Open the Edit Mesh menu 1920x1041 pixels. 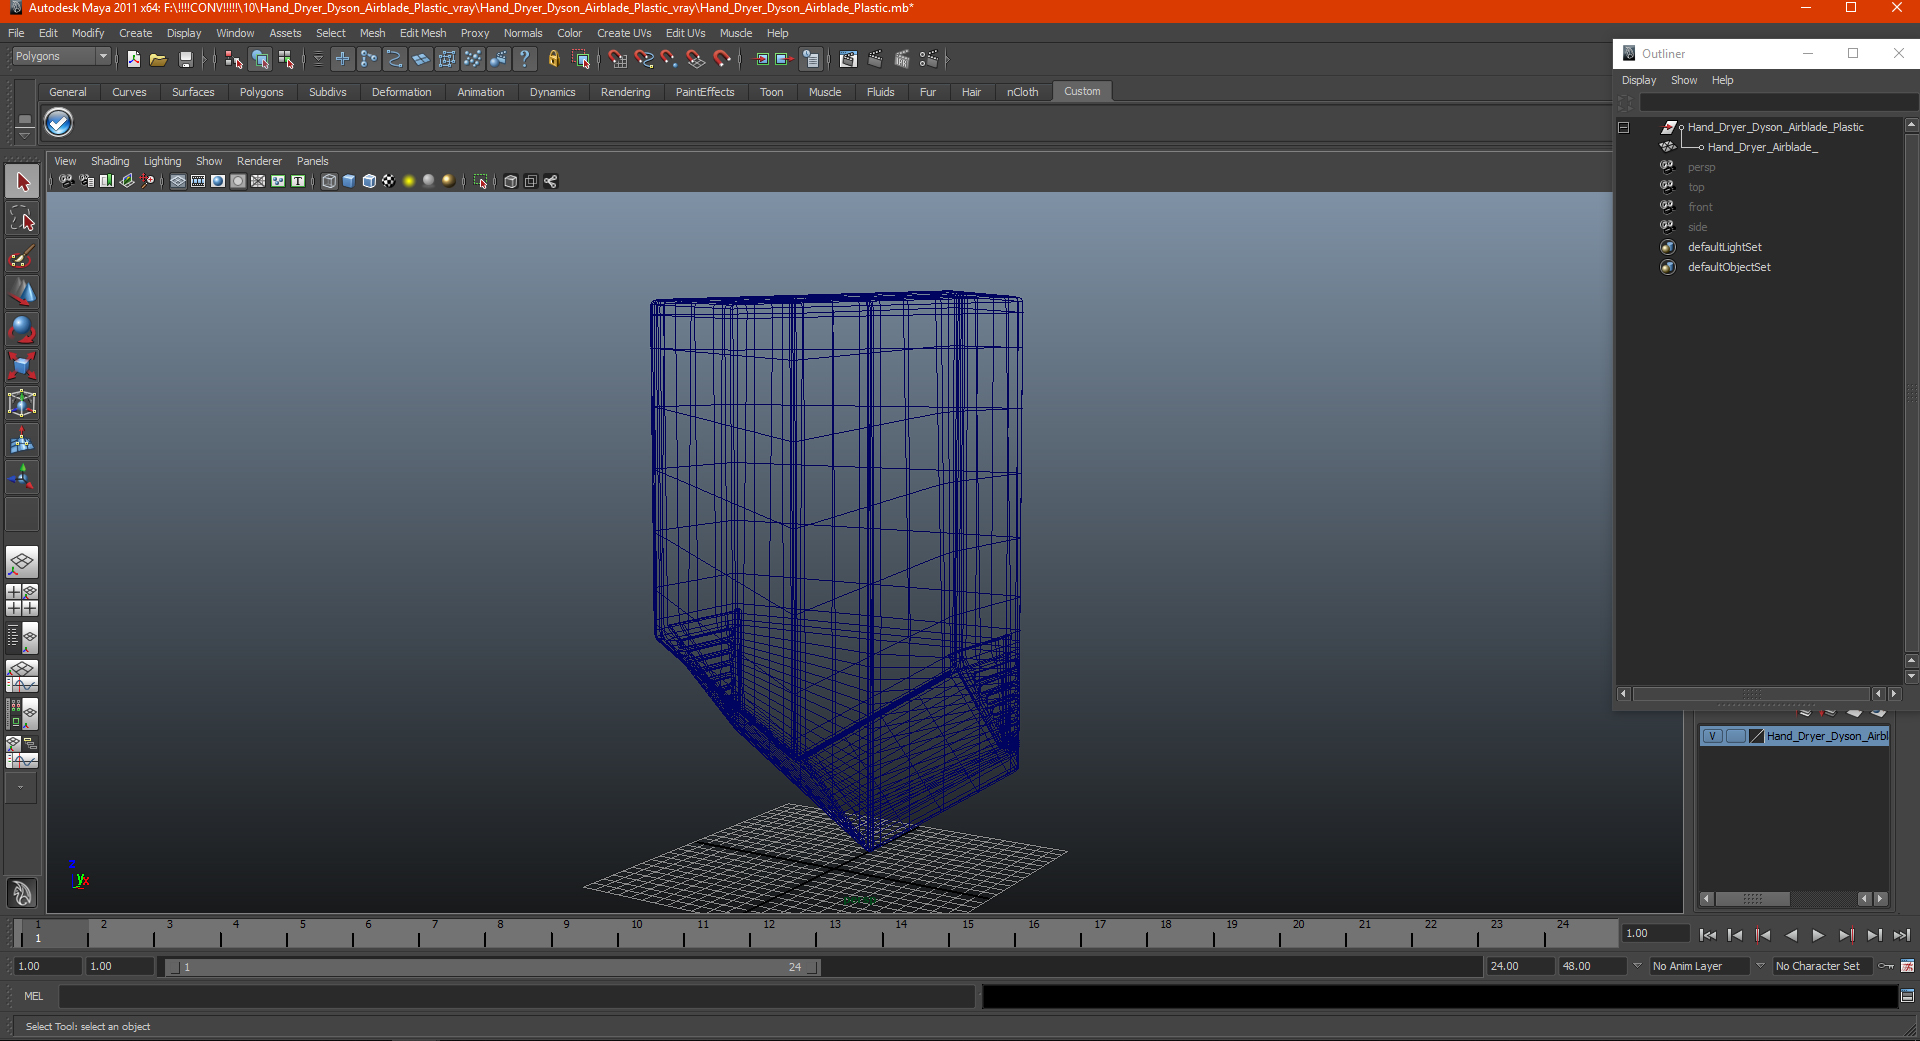point(423,33)
